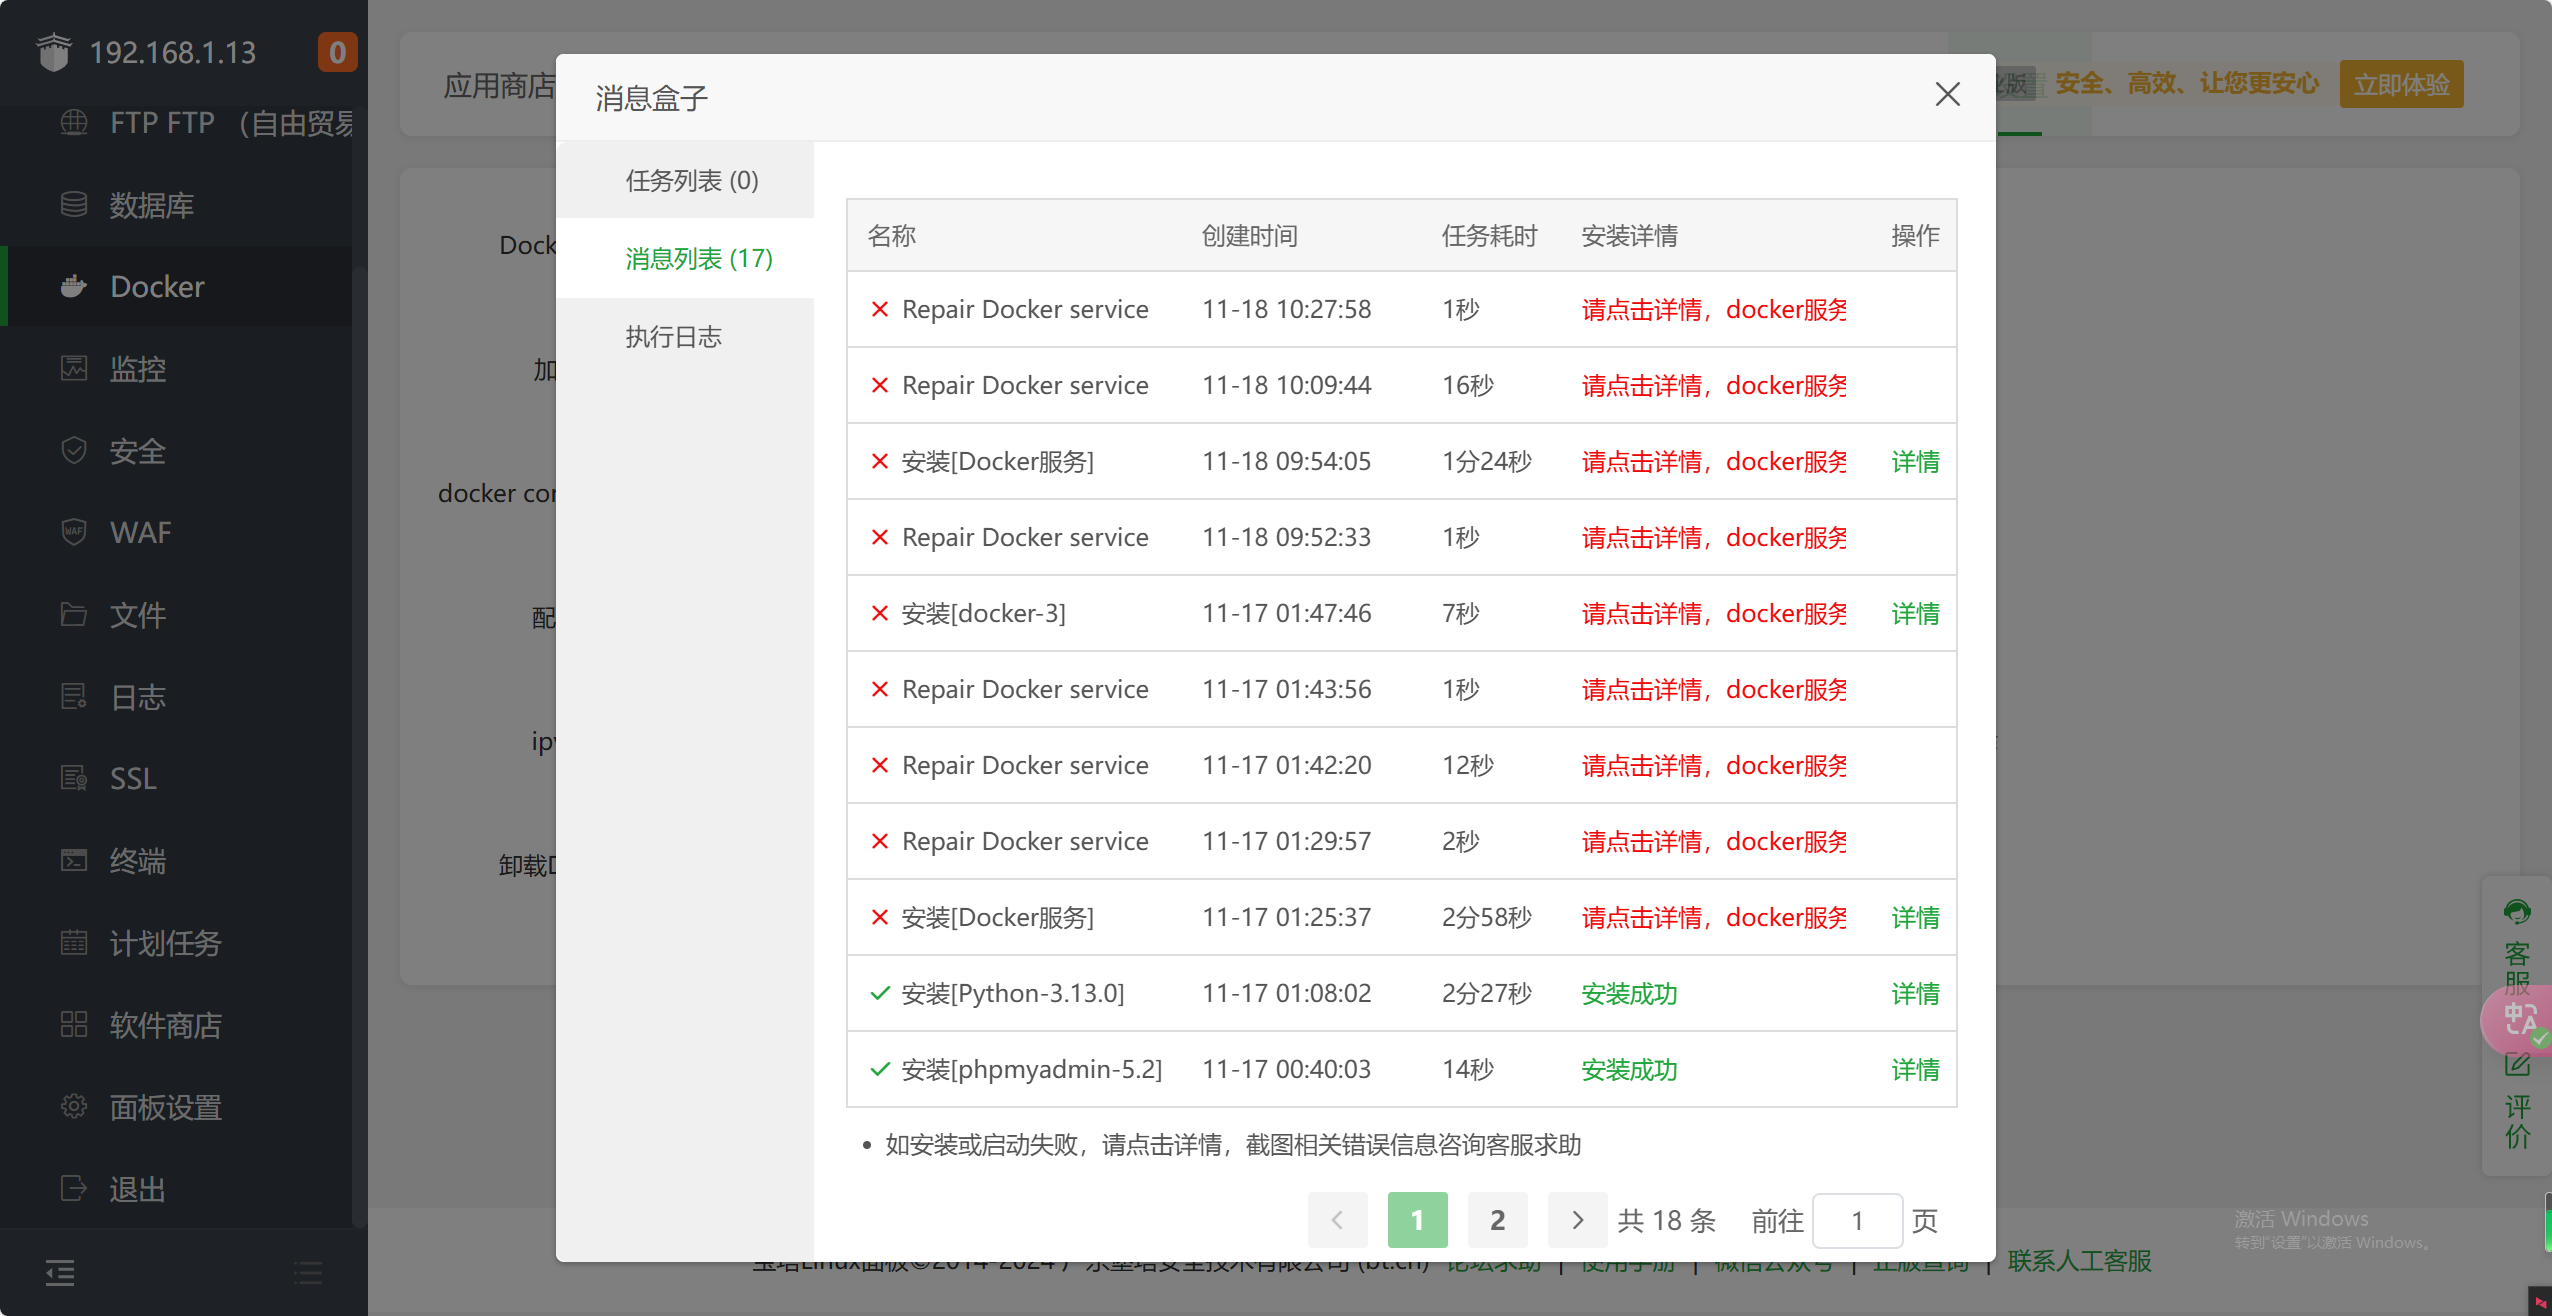Open details for 11-17 01:25:37 Docker install
This screenshot has height=1316, width=2552.
(x=1915, y=917)
